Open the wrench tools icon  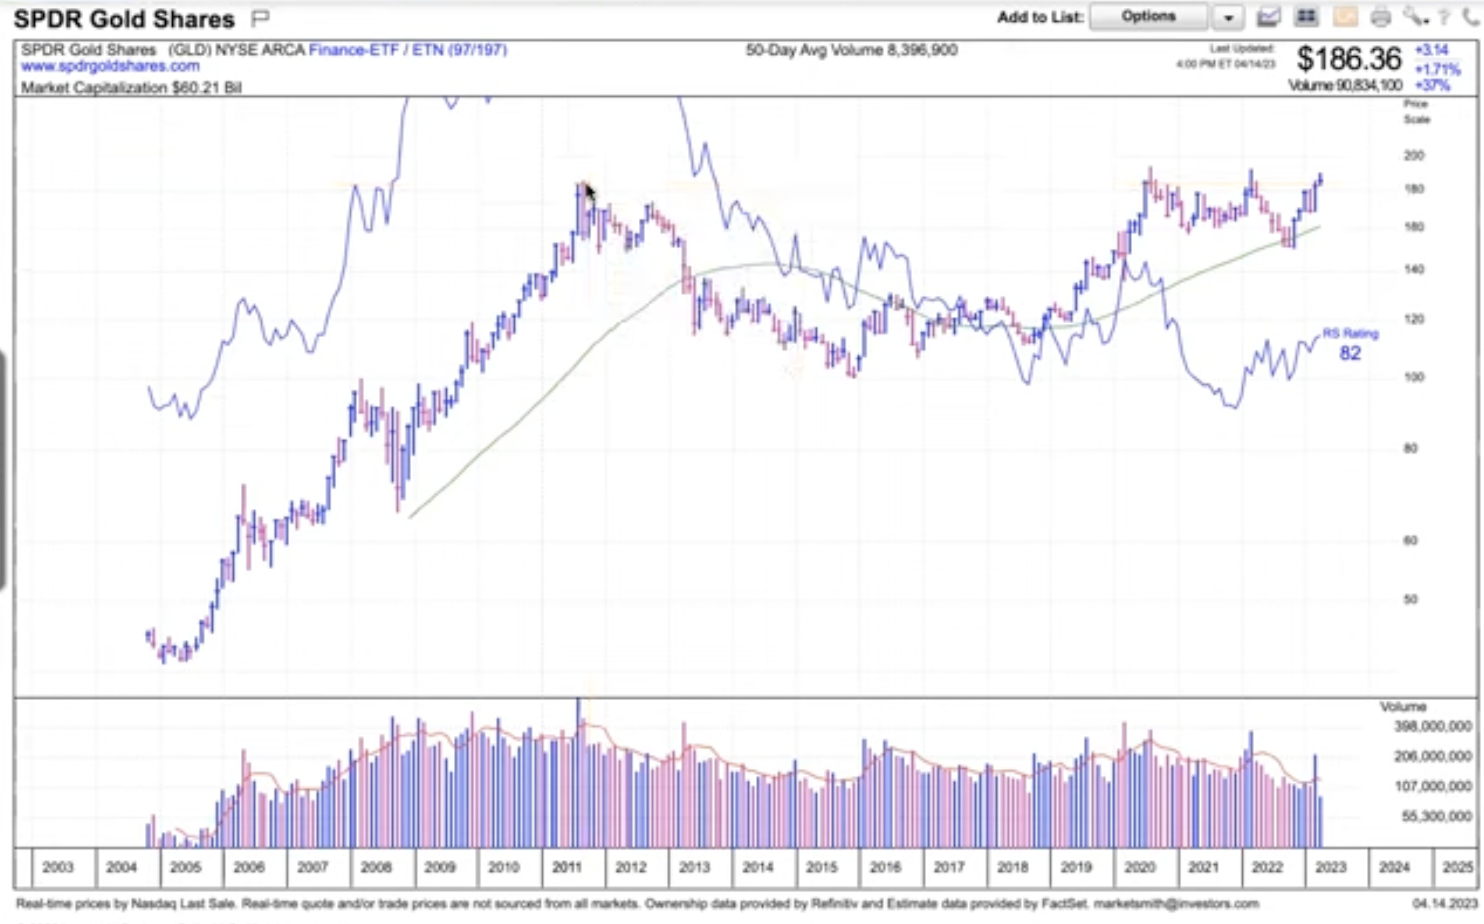coord(1413,17)
